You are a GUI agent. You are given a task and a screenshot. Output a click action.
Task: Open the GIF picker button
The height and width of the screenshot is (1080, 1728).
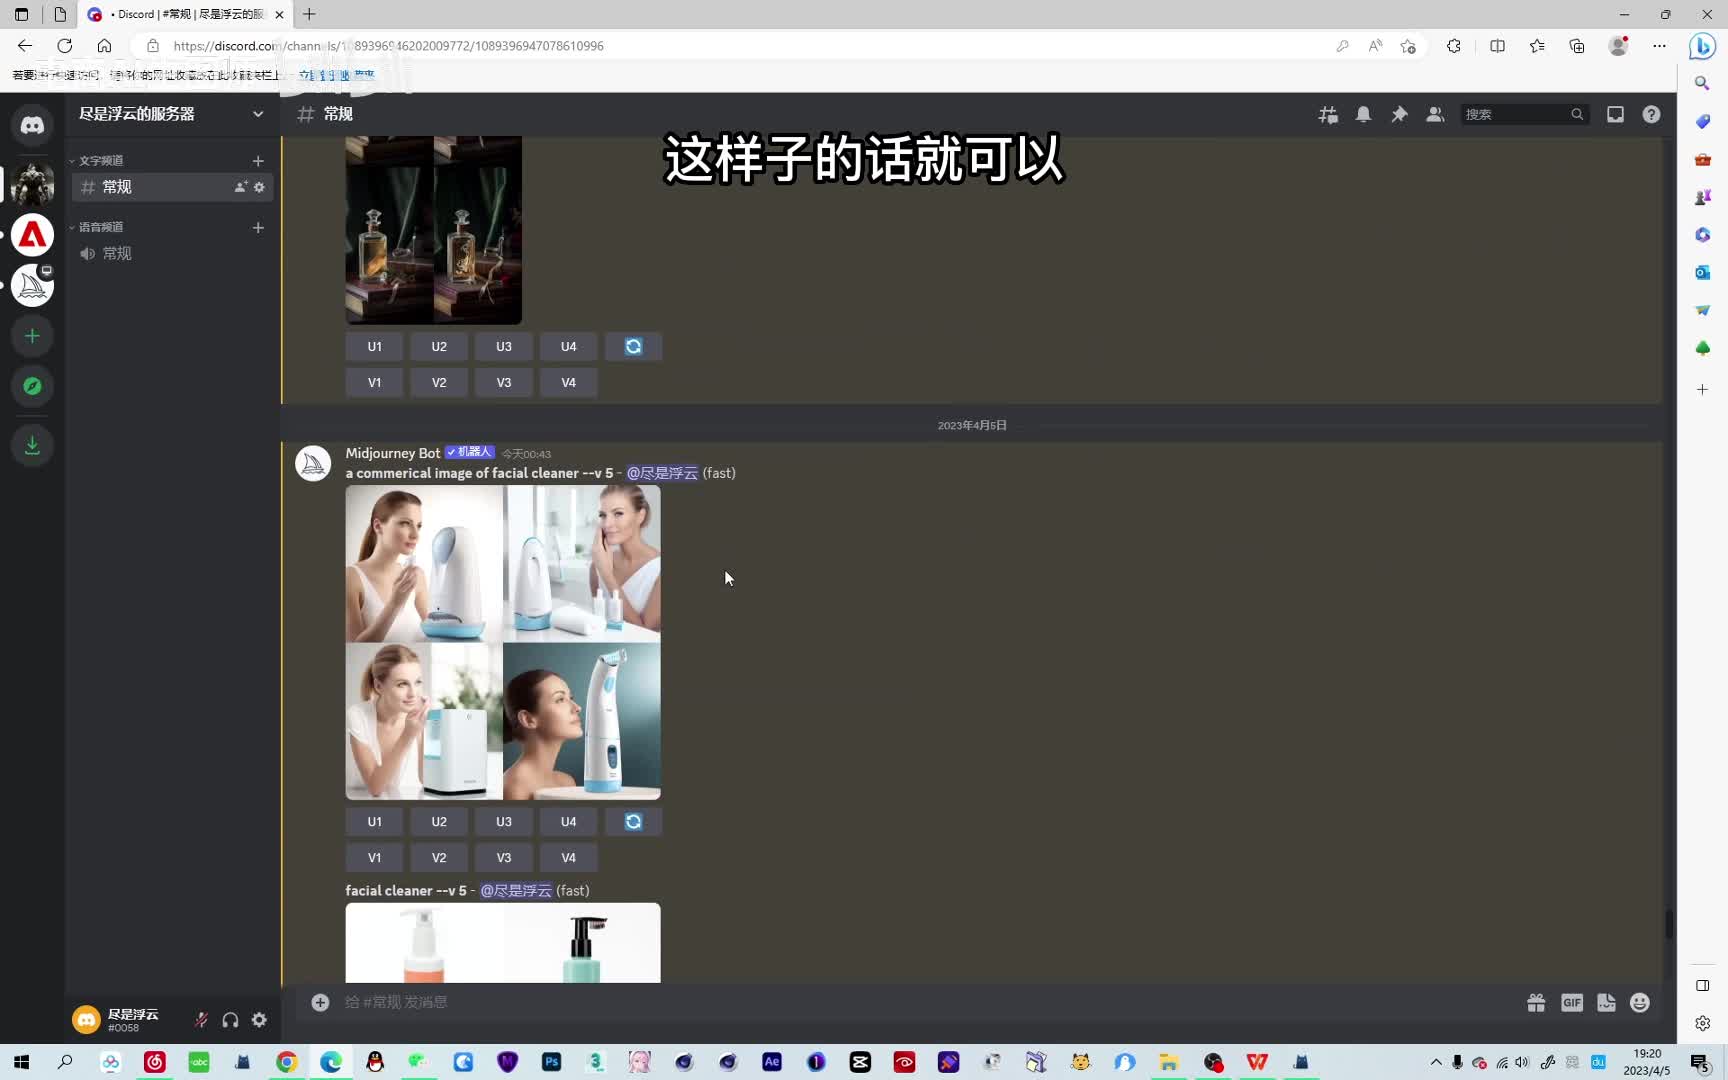(x=1571, y=1003)
